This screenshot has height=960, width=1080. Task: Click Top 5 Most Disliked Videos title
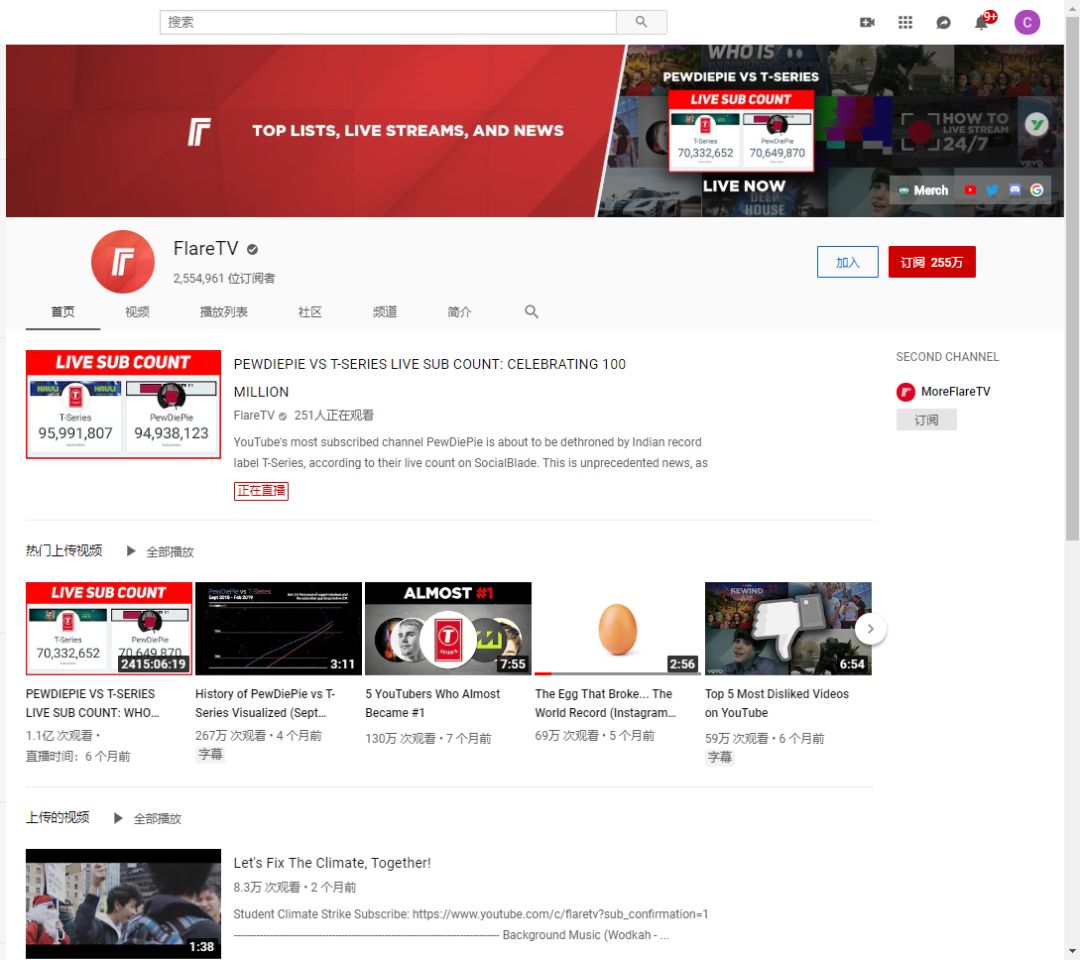(x=776, y=703)
